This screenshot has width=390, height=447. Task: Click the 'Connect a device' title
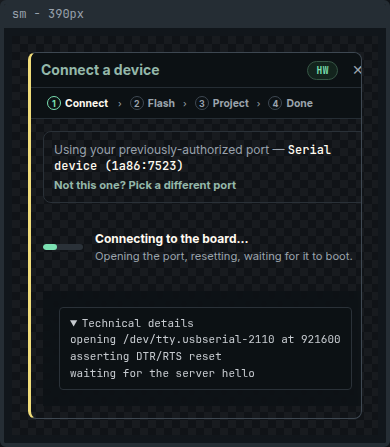(x=100, y=70)
